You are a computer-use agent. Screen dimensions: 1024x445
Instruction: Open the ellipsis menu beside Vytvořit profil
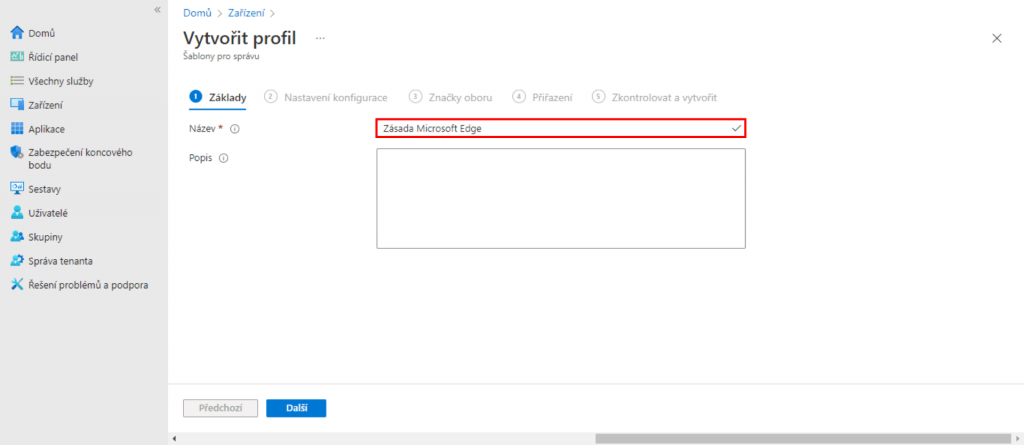321,37
